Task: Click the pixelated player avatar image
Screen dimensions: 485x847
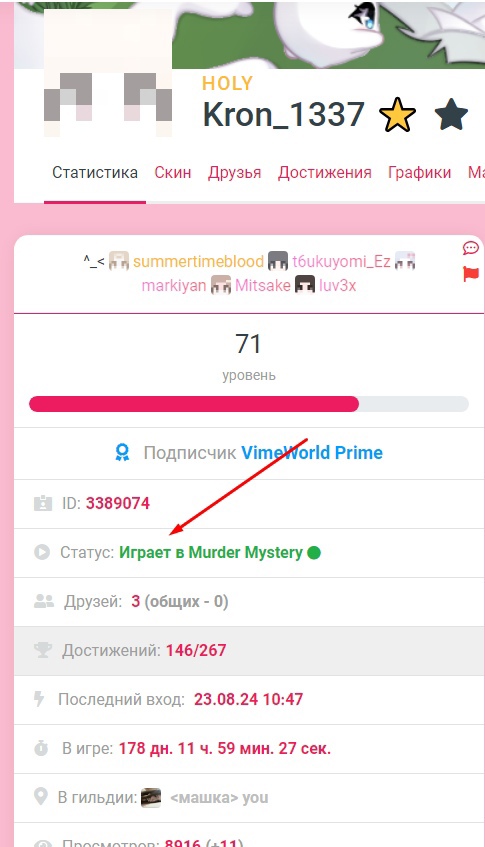Action: 108,73
